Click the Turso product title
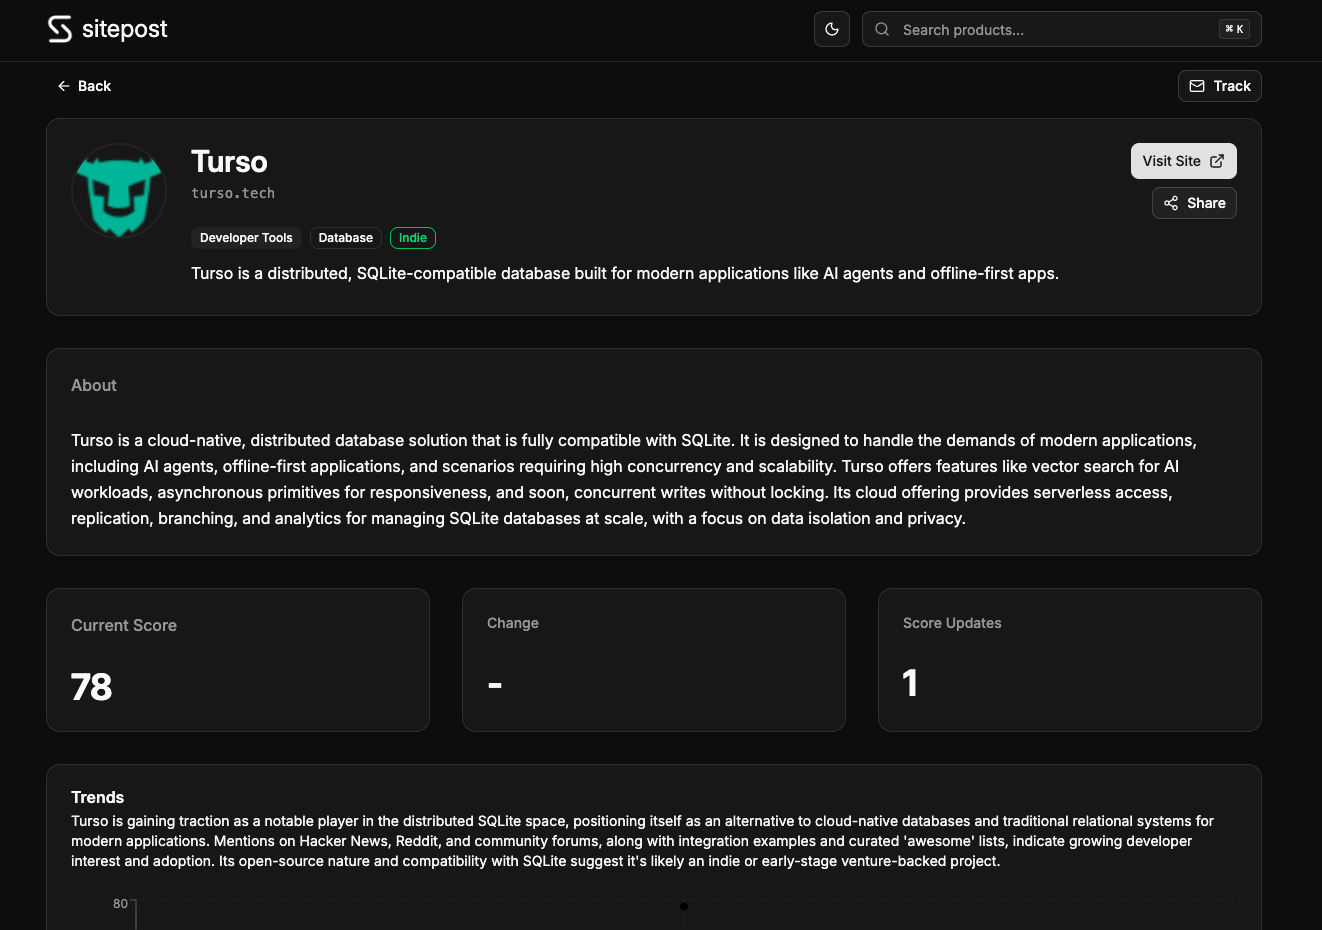Viewport: 1322px width, 930px height. [229, 161]
